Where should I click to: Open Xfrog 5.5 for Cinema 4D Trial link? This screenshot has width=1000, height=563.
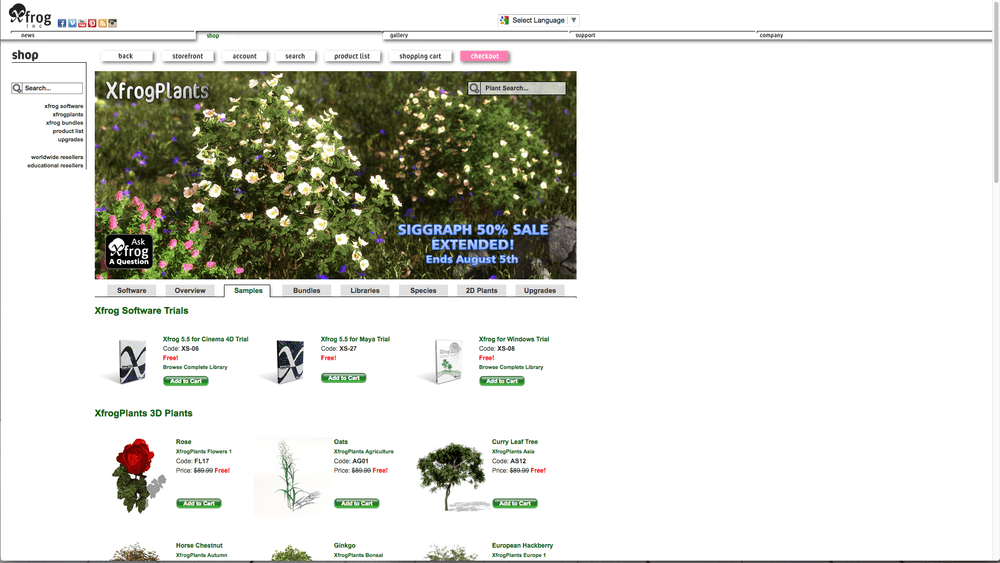pos(205,339)
